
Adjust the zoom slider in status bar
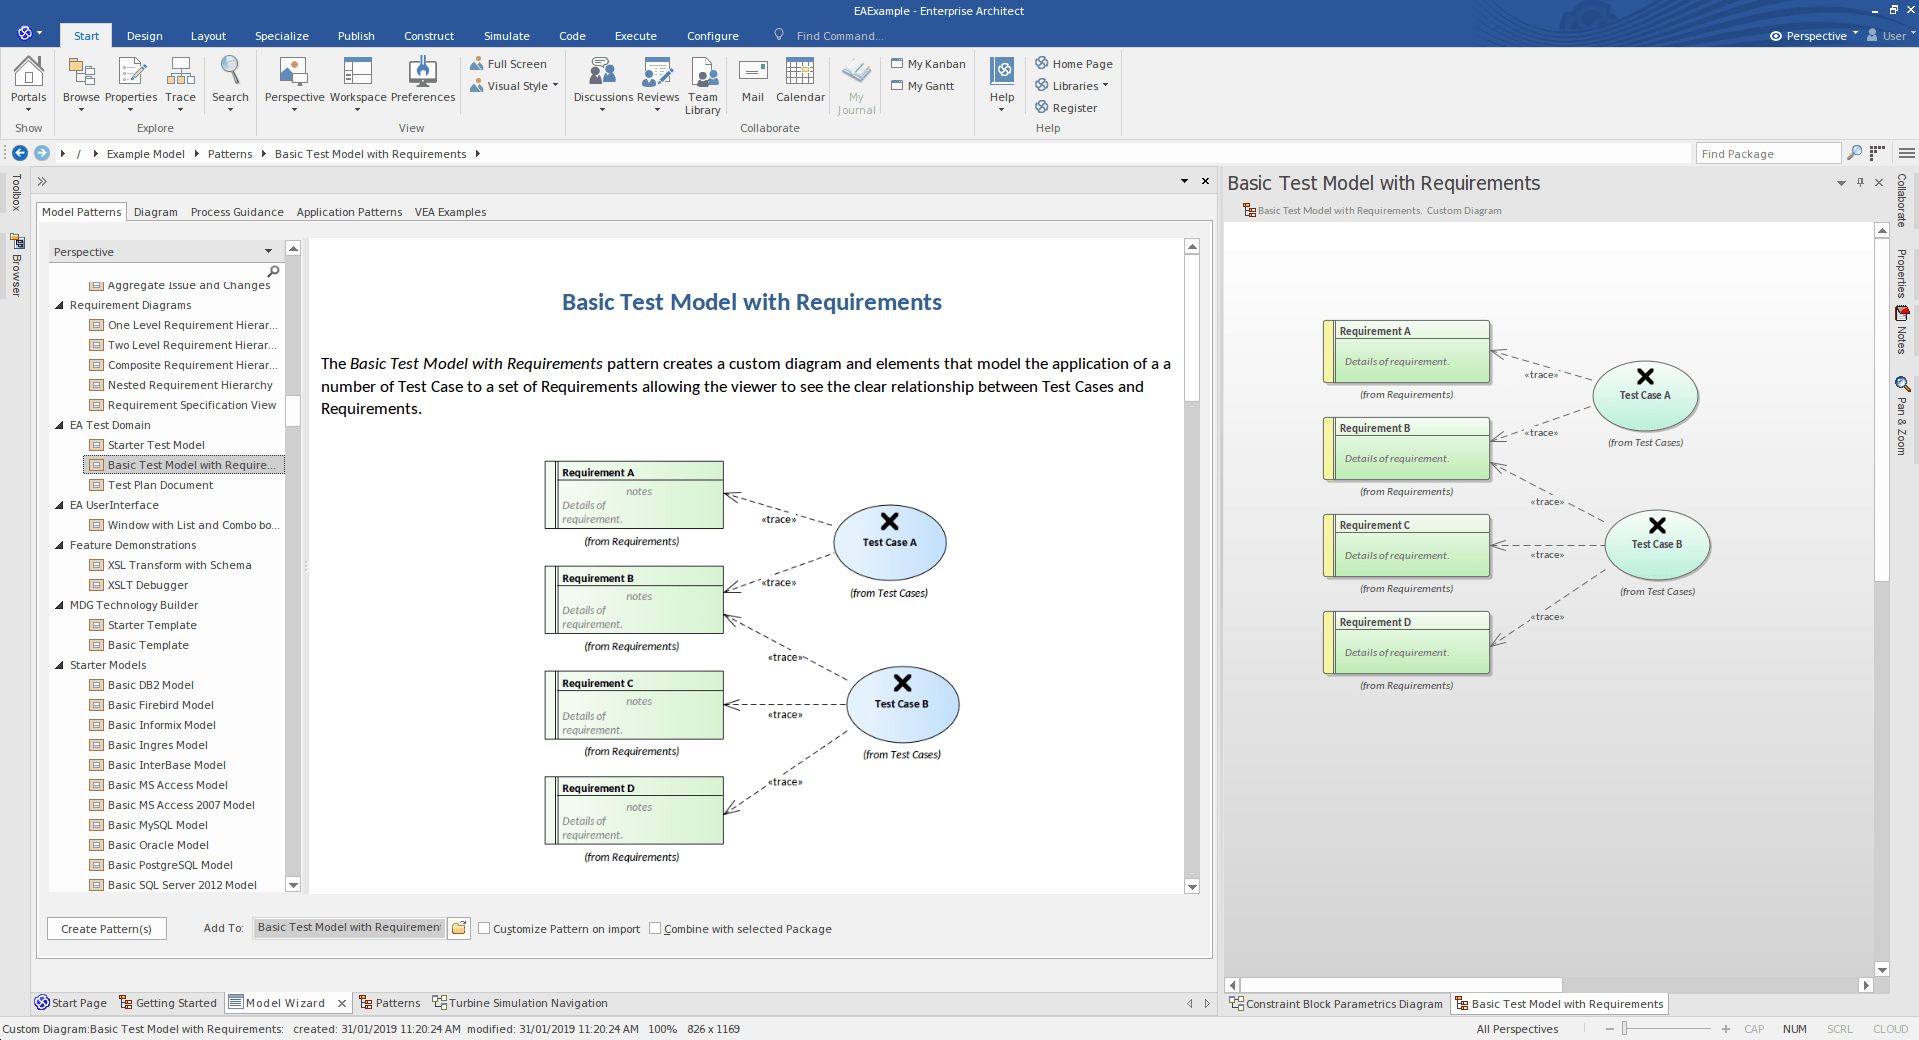pyautogui.click(x=1626, y=1029)
